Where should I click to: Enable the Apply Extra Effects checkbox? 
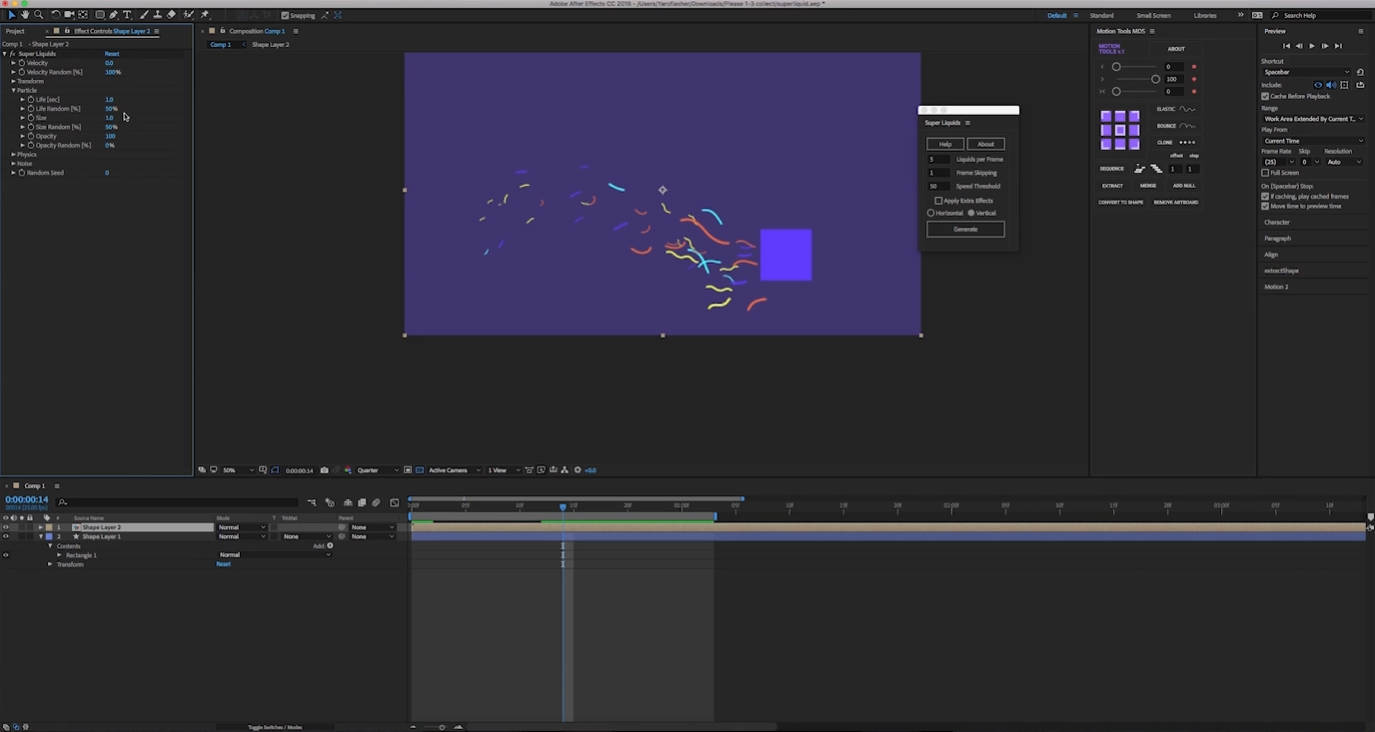click(x=939, y=200)
